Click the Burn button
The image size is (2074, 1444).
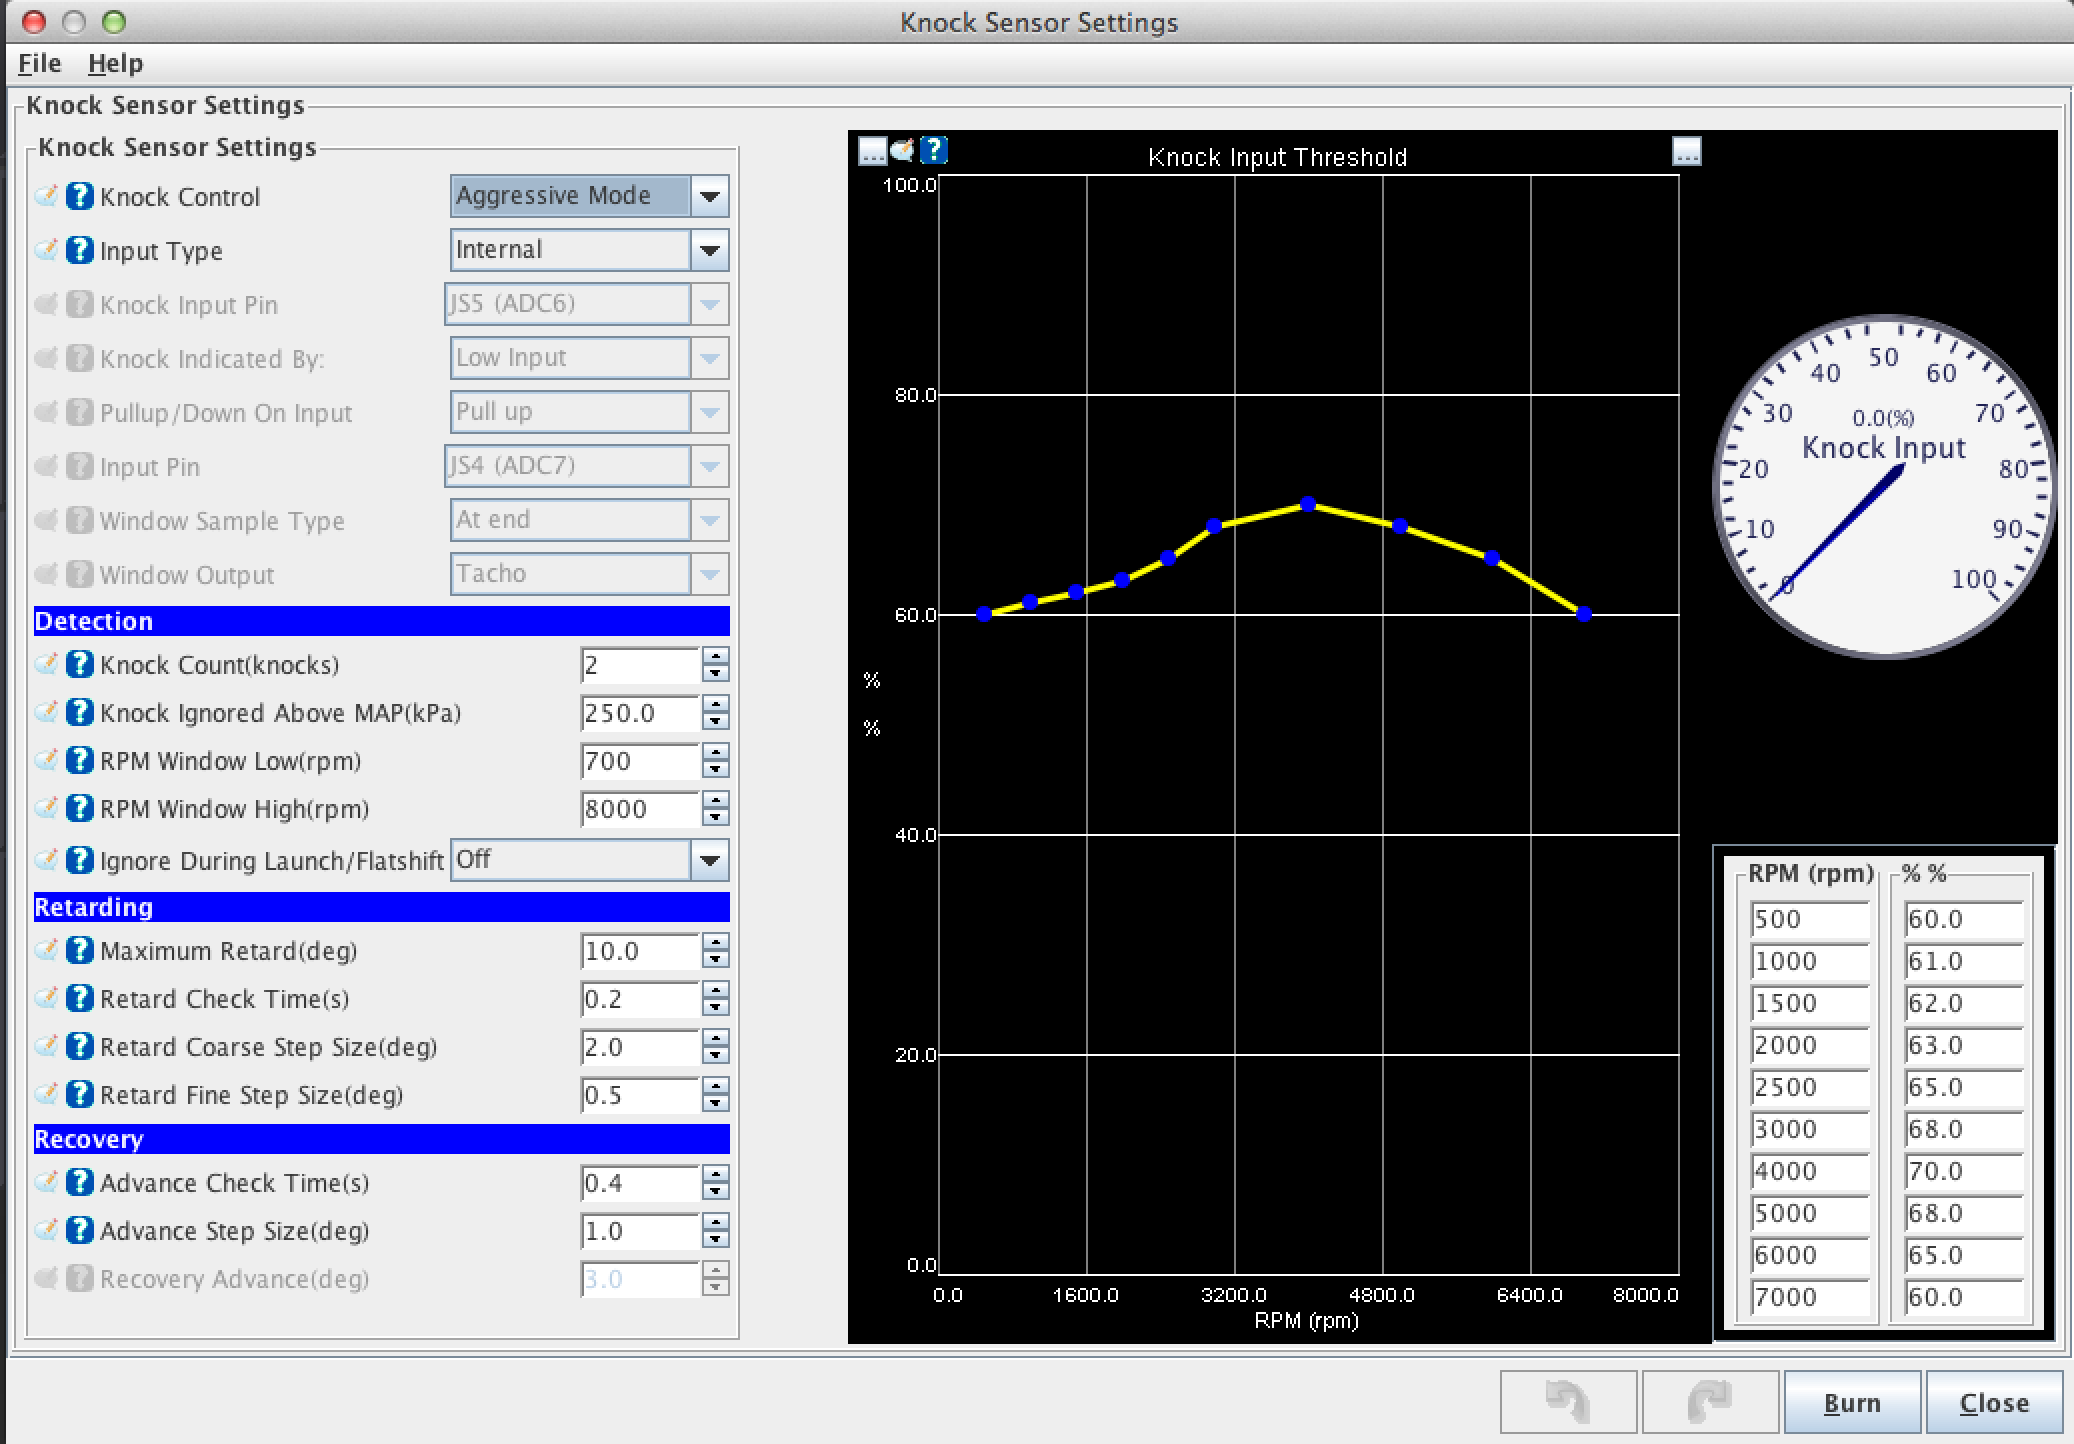coord(1851,1402)
